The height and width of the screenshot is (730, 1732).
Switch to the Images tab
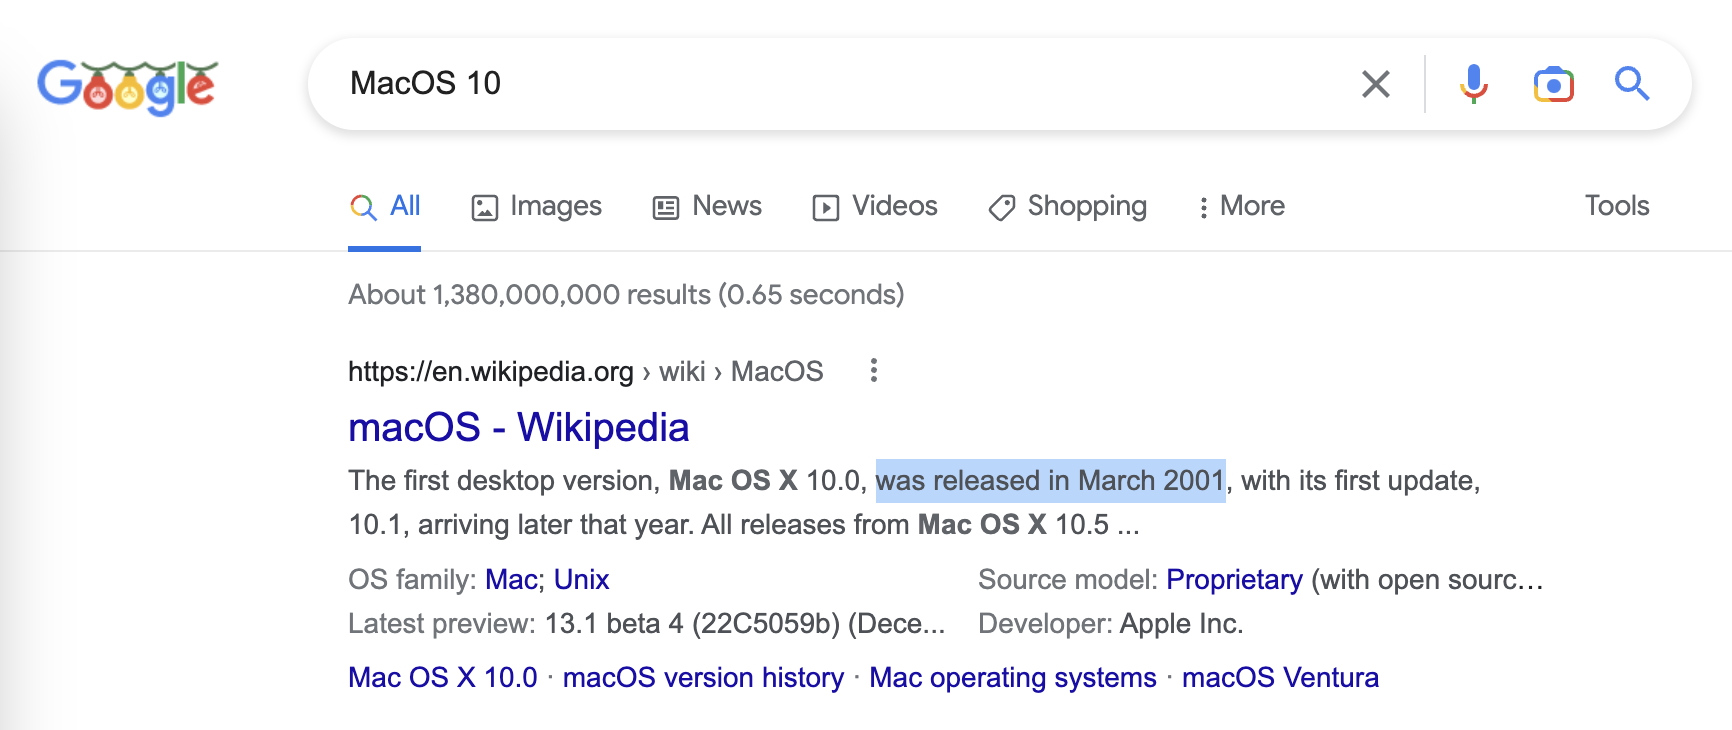(x=536, y=207)
